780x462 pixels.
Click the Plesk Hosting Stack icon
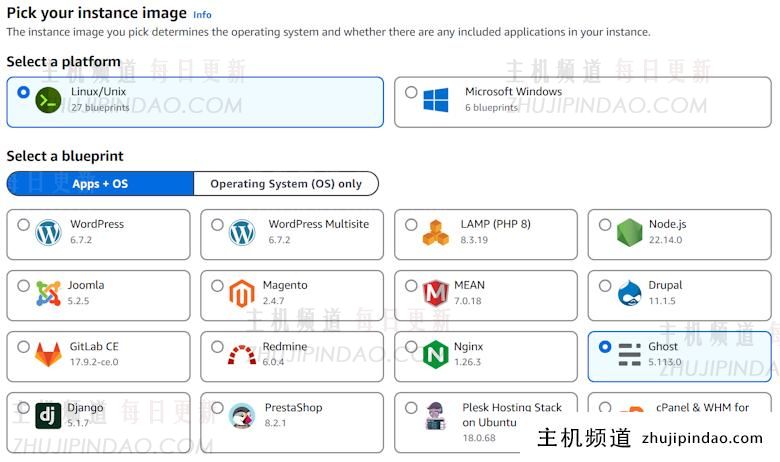(x=436, y=416)
